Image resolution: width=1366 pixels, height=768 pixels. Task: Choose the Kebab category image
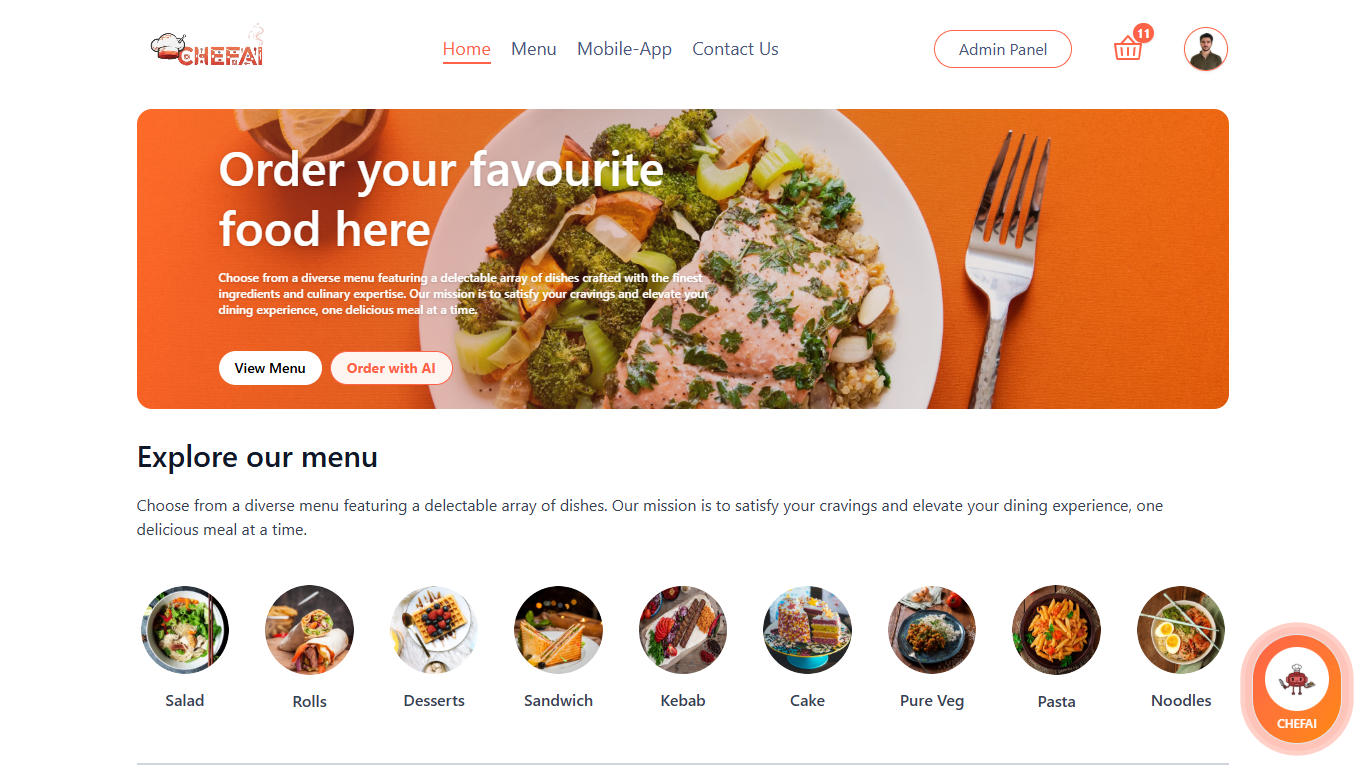coord(683,630)
